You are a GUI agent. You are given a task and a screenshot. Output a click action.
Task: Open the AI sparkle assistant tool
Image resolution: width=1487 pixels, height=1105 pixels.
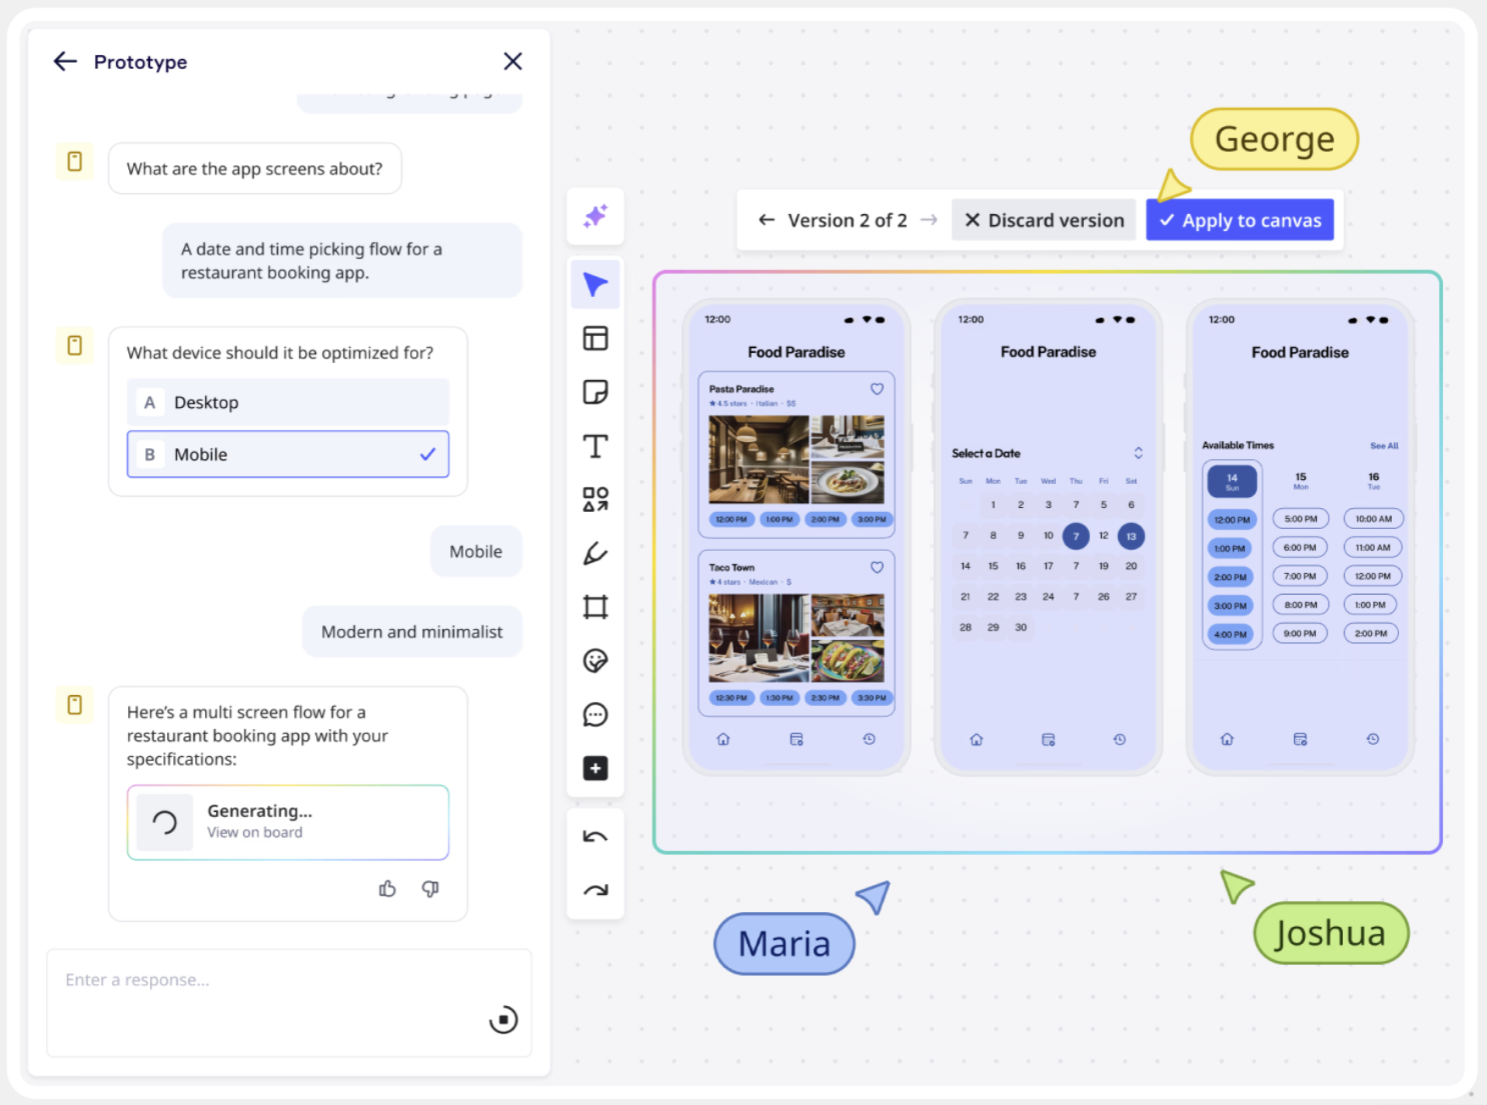point(595,216)
